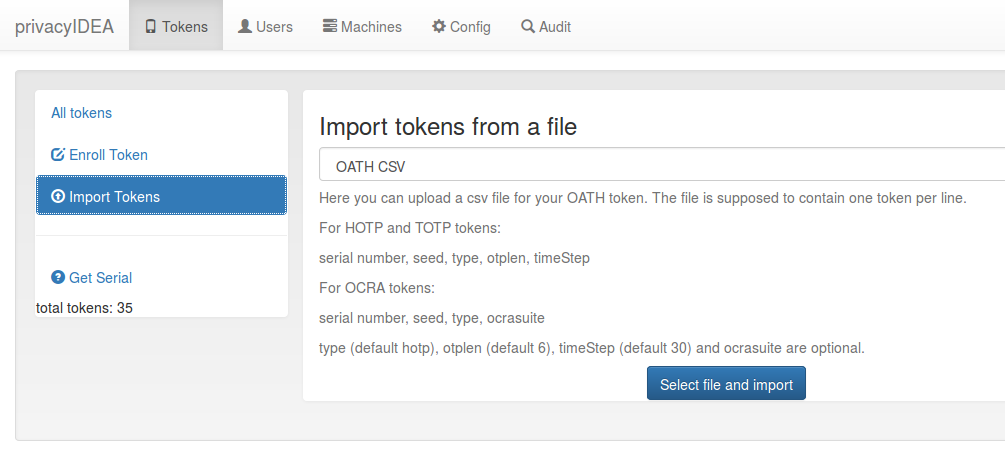The image size is (1005, 476).
Task: Click the edit icon next to Enroll Token
Action: (x=58, y=154)
